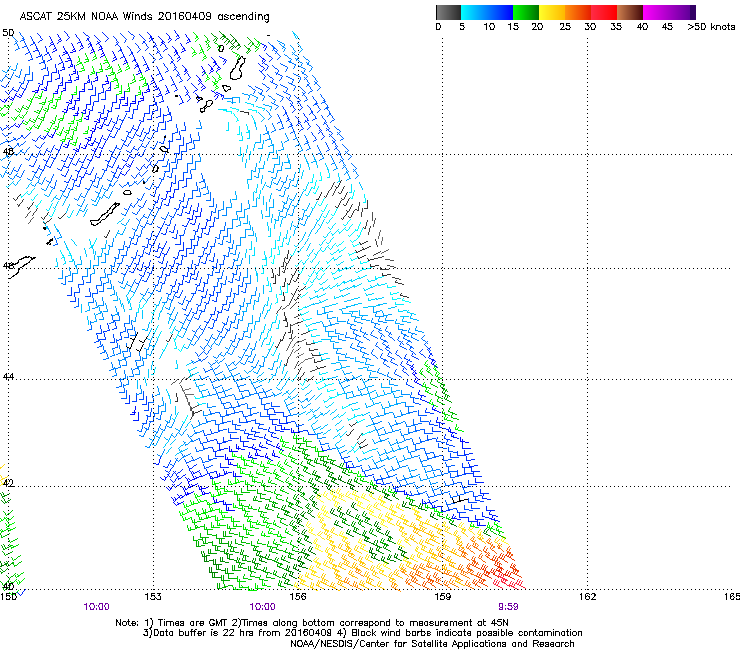Click the '45' legend scale label
The width and height of the screenshot is (740, 650).
click(x=667, y=27)
